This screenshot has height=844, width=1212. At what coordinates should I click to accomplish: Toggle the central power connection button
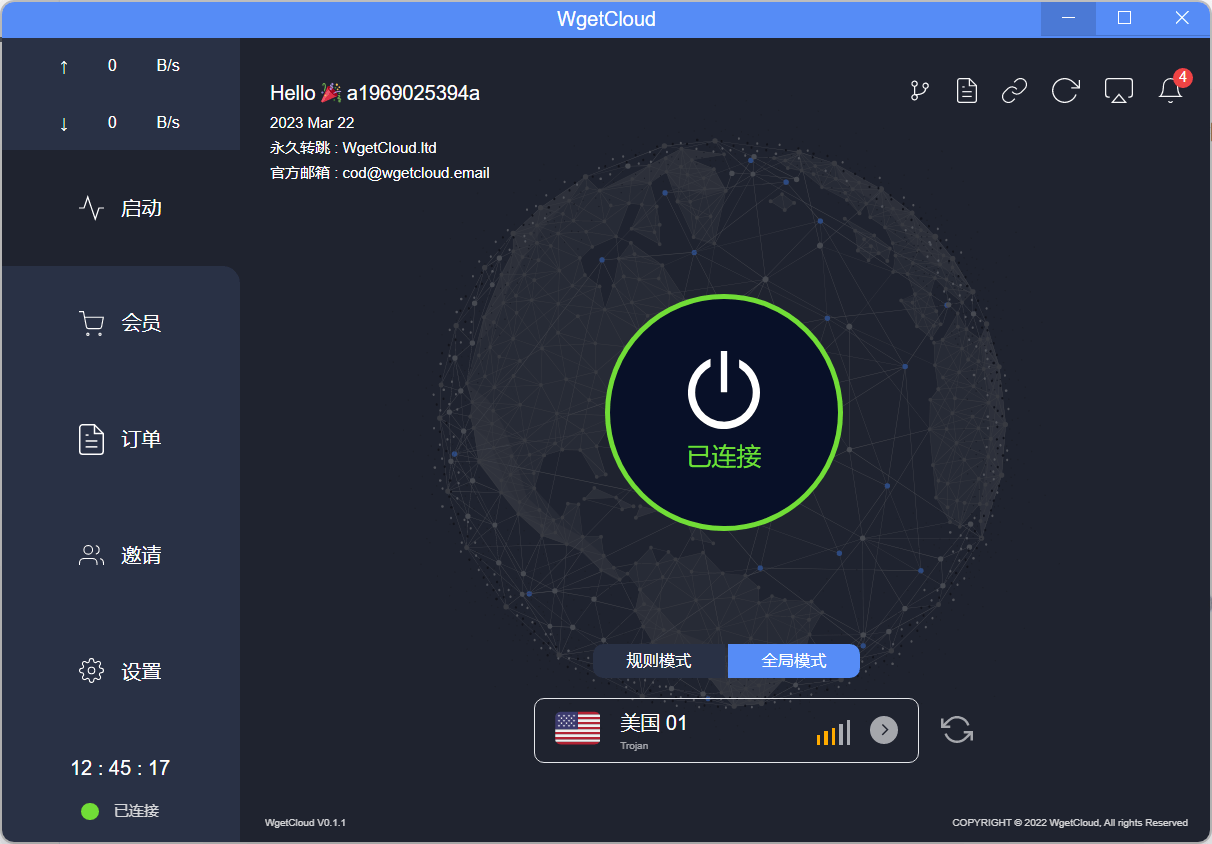pos(724,412)
